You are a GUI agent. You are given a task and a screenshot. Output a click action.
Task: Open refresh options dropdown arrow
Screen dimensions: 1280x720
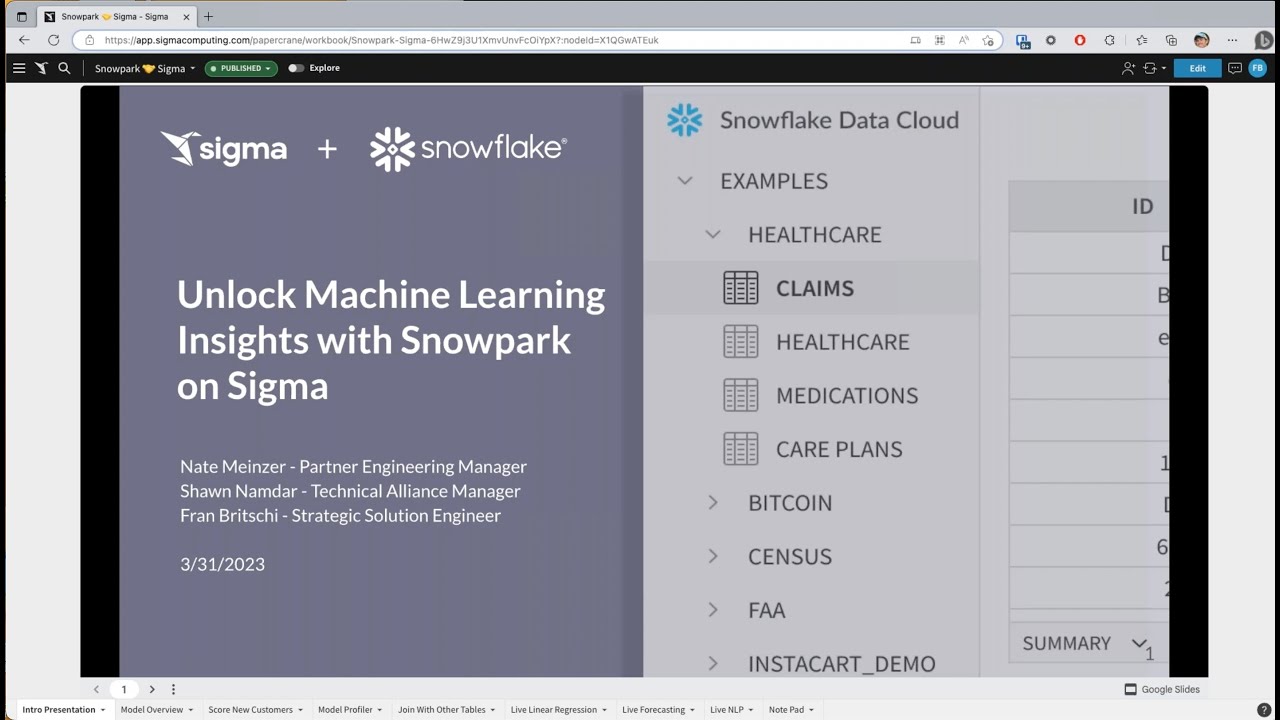tap(1164, 68)
